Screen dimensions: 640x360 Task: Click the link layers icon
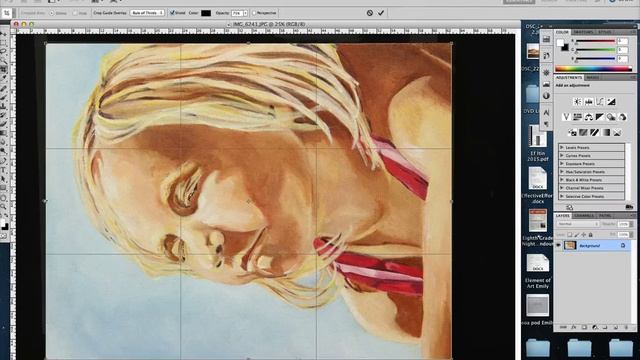click(563, 327)
